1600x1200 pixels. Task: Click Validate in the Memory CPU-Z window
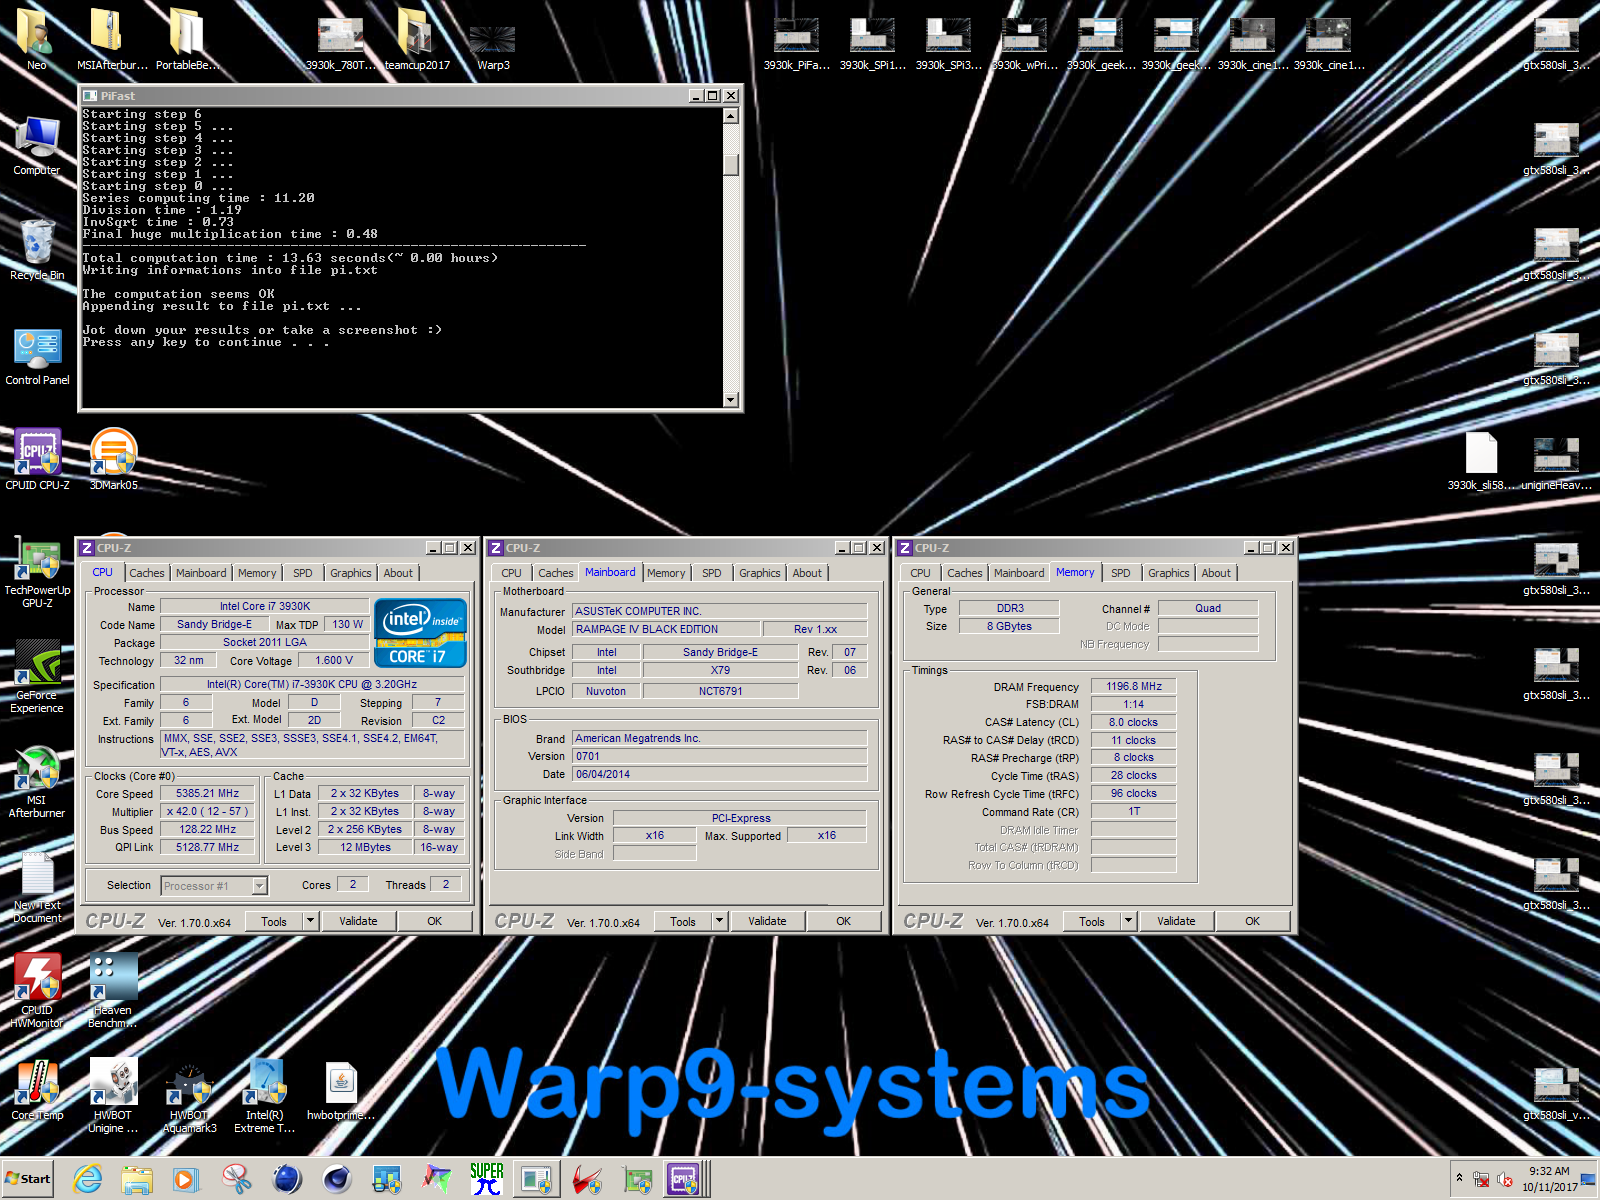click(1176, 921)
